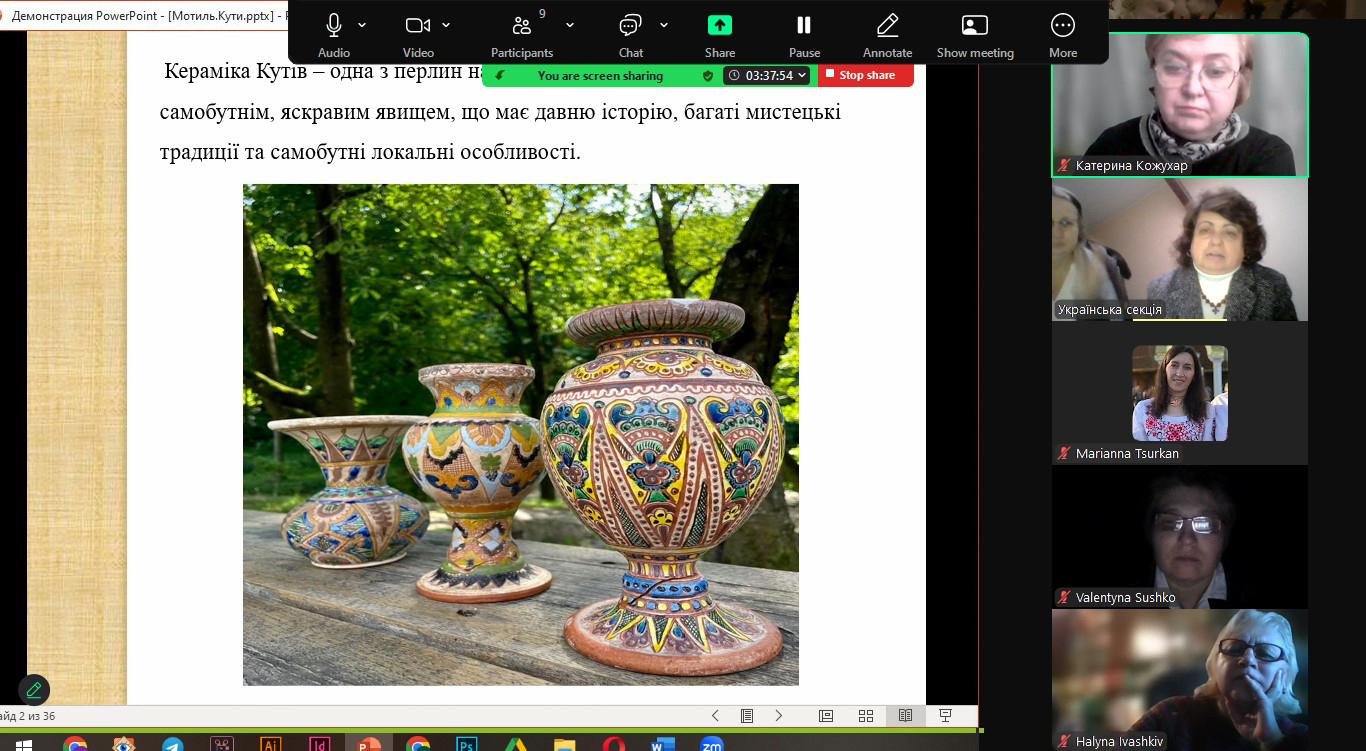Viewport: 1366px width, 751px height.
Task: Start Slide Show view icon
Action: 945,716
